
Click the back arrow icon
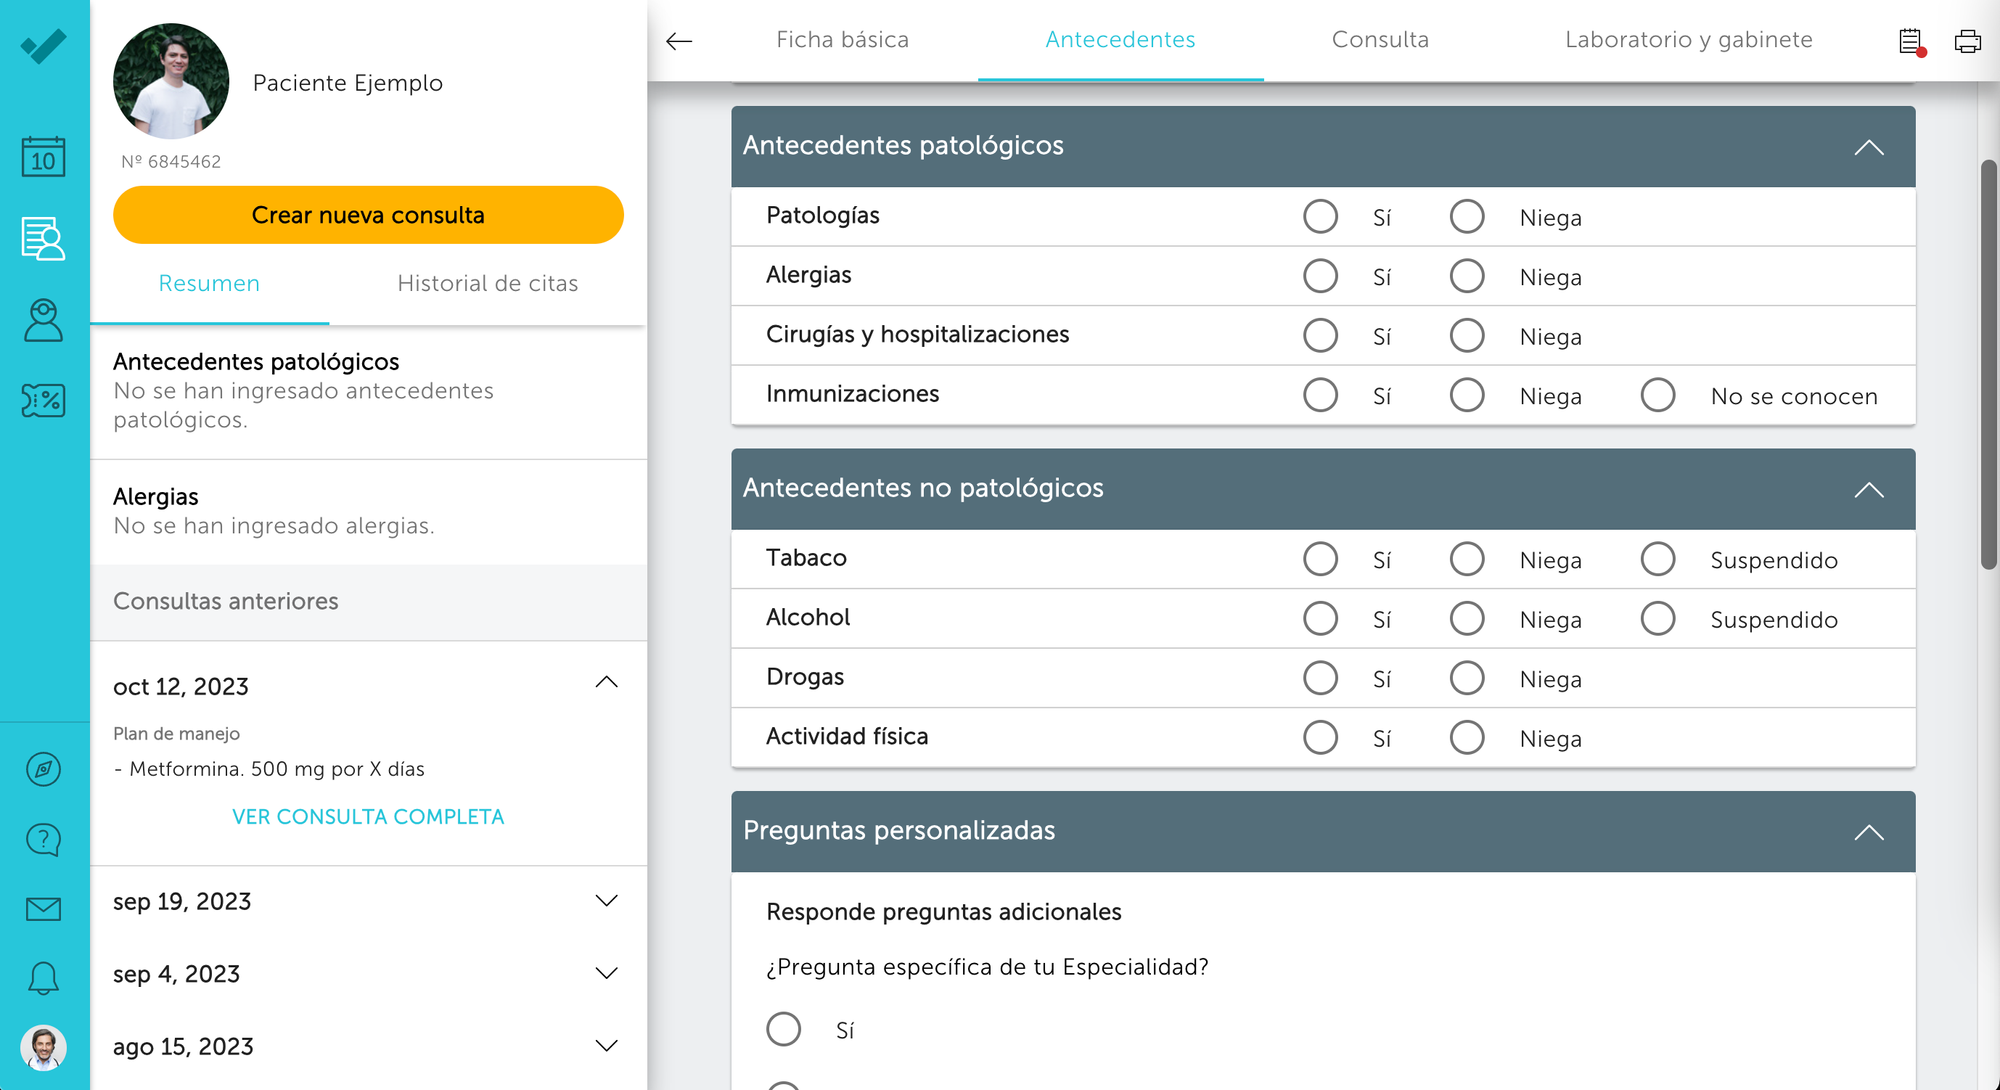click(x=679, y=41)
